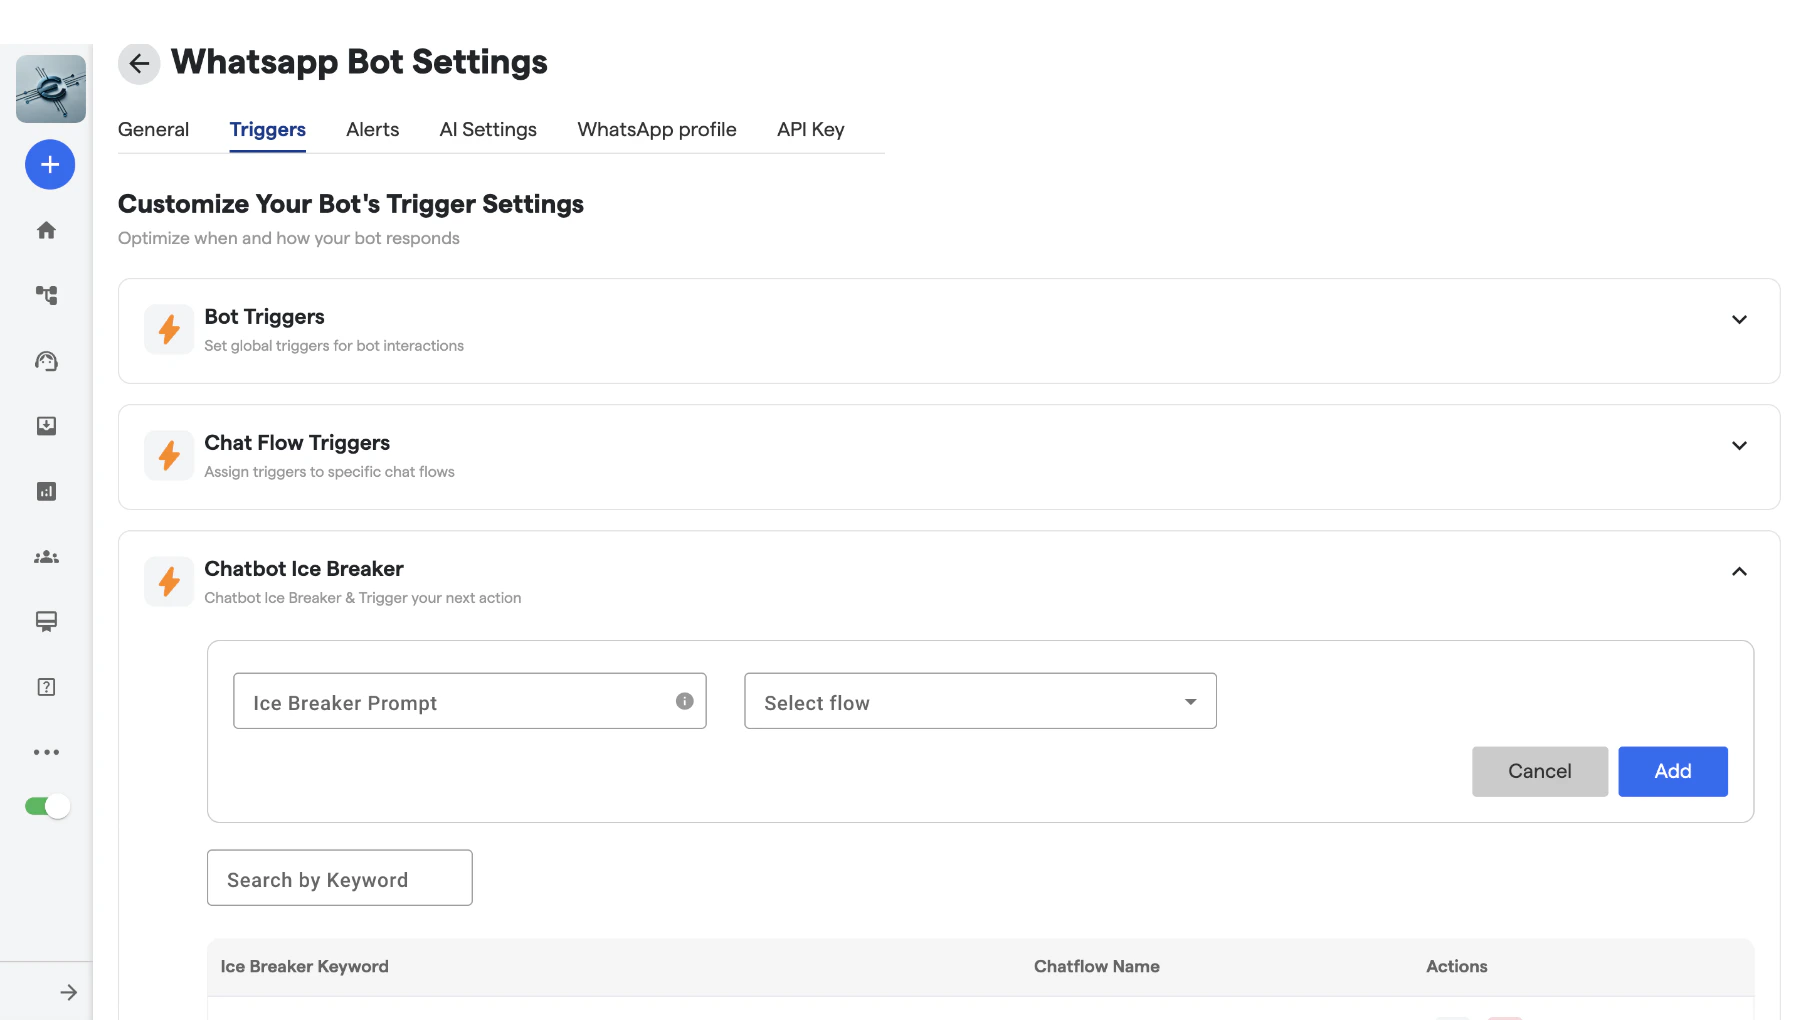1806x1020 pixels.
Task: Go to WhatsApp profile tab
Action: click(x=657, y=129)
